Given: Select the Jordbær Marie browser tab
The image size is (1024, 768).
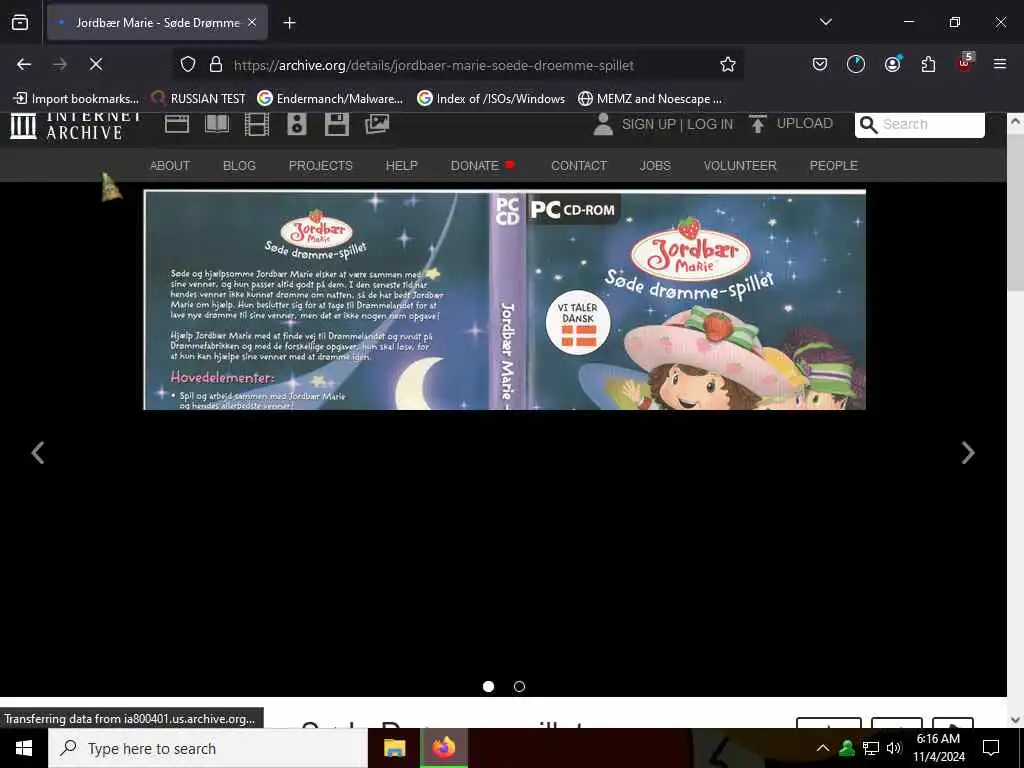Looking at the screenshot, I should 157,23.
